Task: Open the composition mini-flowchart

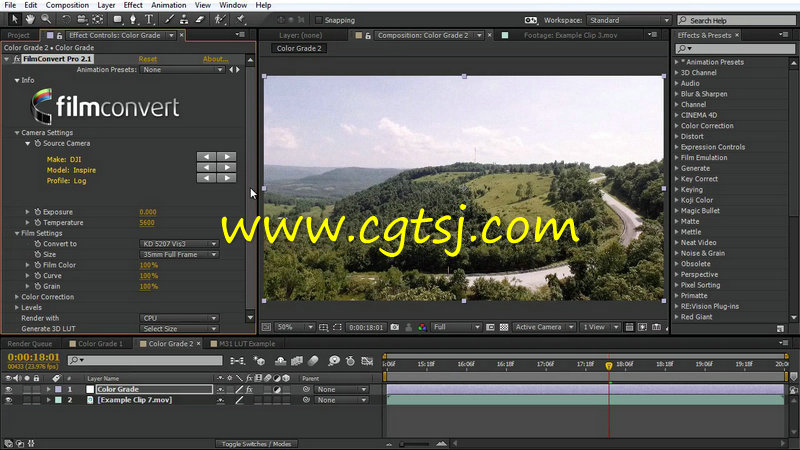Action: 237,361
